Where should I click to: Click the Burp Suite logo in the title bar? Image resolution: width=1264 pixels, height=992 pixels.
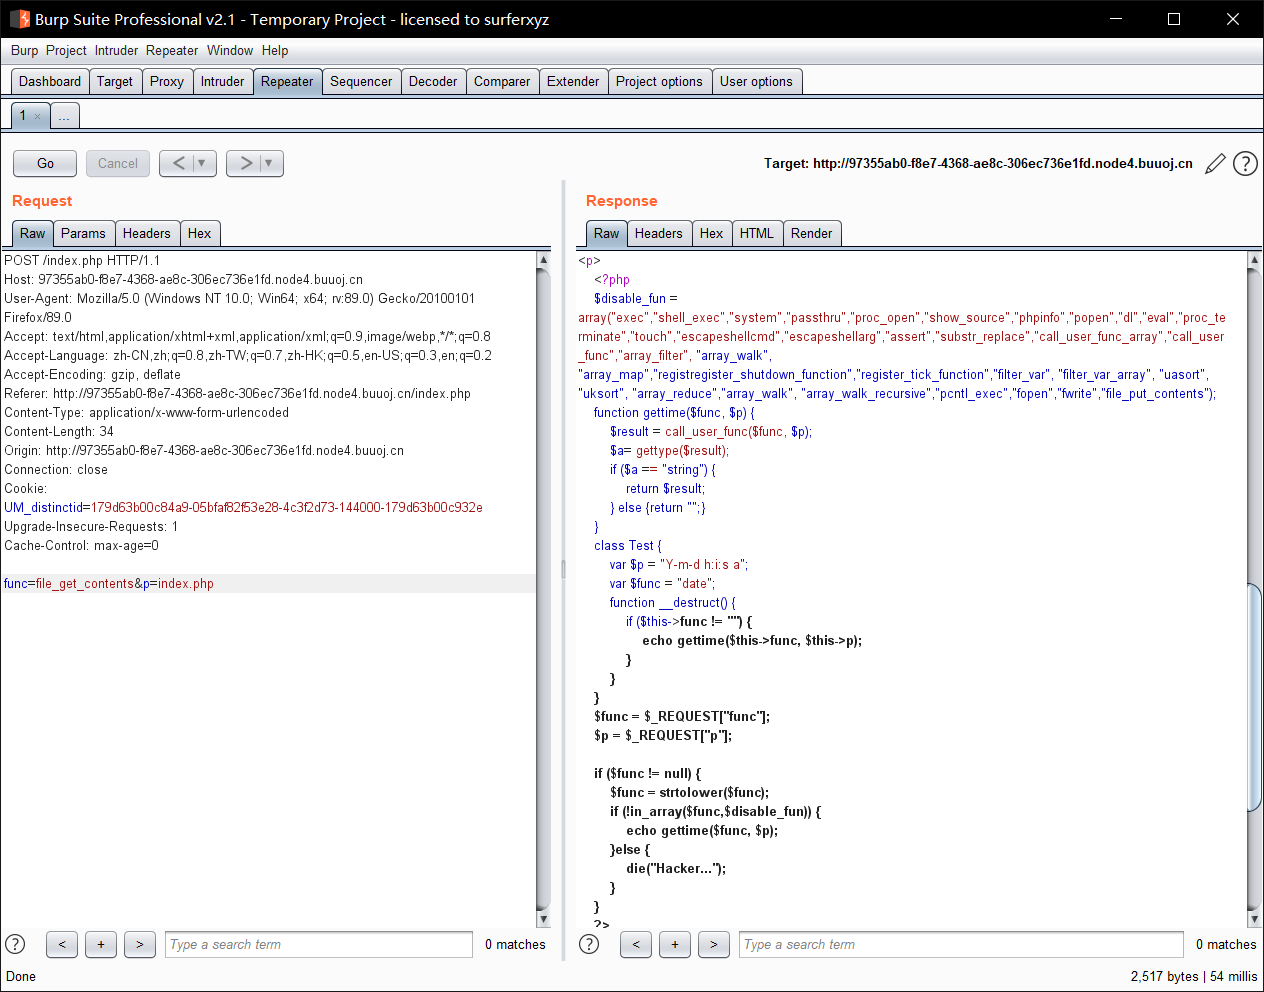tap(19, 19)
